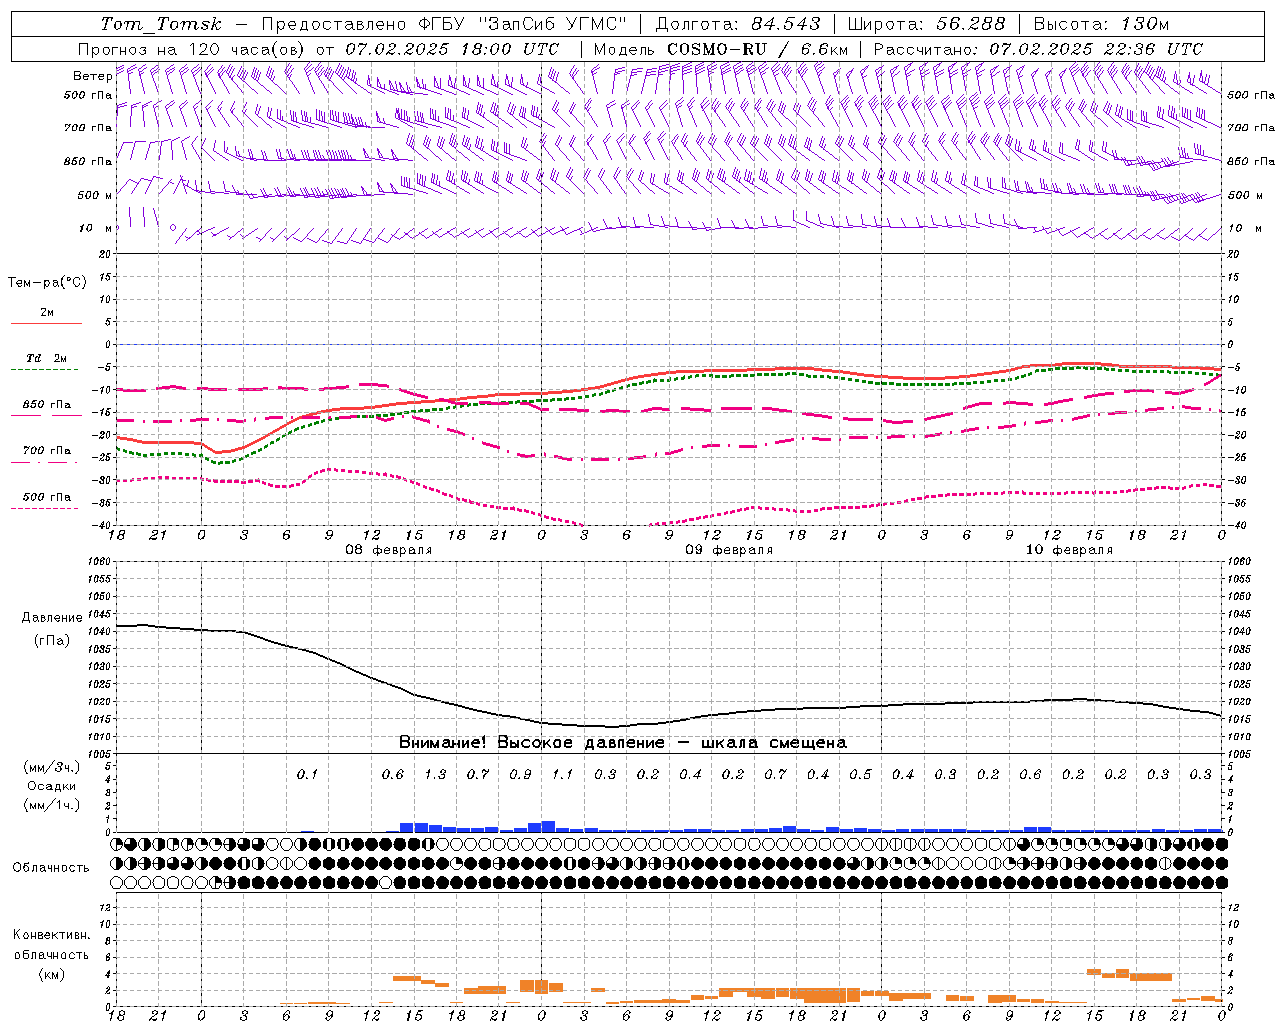Click the 1.1 precipitation amount value

[x=563, y=775]
